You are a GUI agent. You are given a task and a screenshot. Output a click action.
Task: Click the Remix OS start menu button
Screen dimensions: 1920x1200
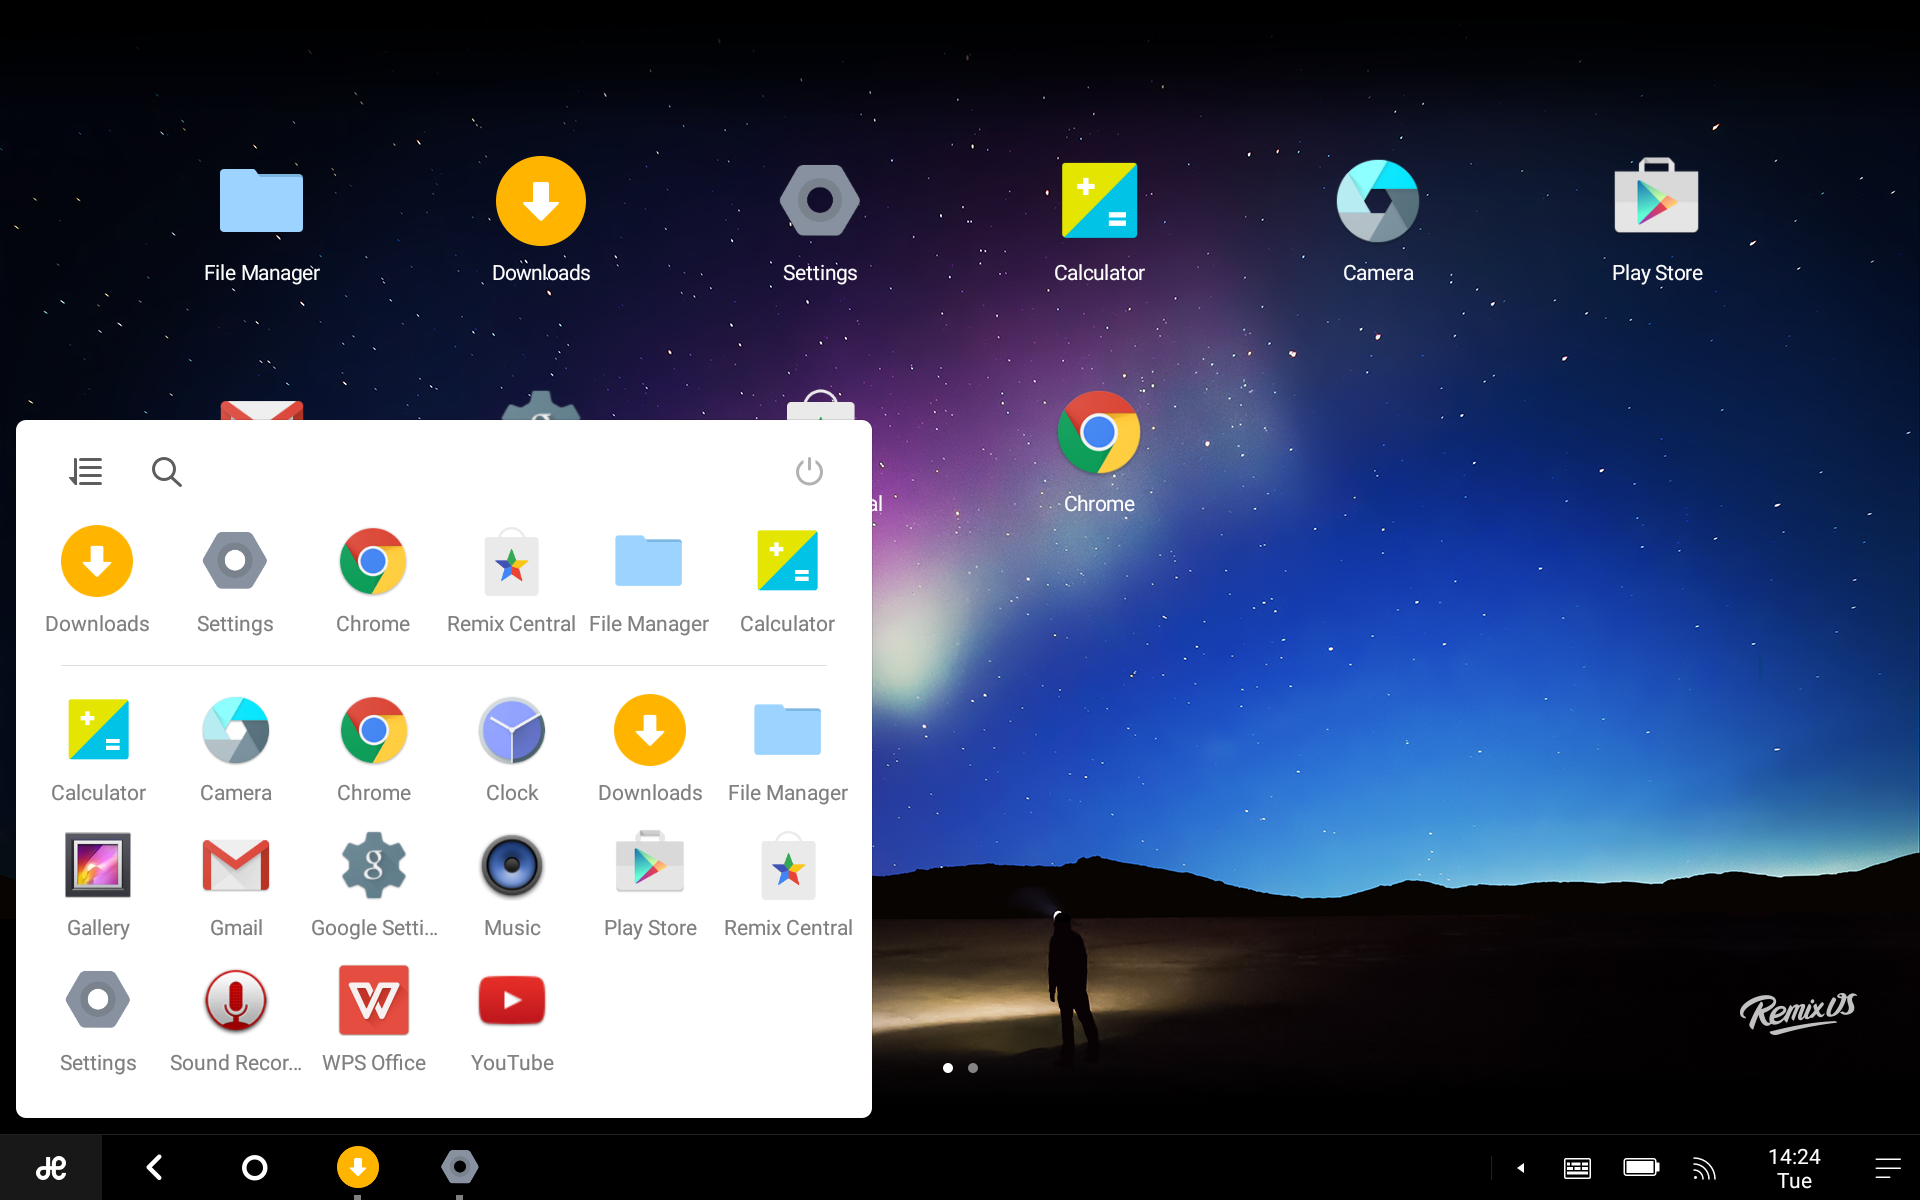[51, 1167]
